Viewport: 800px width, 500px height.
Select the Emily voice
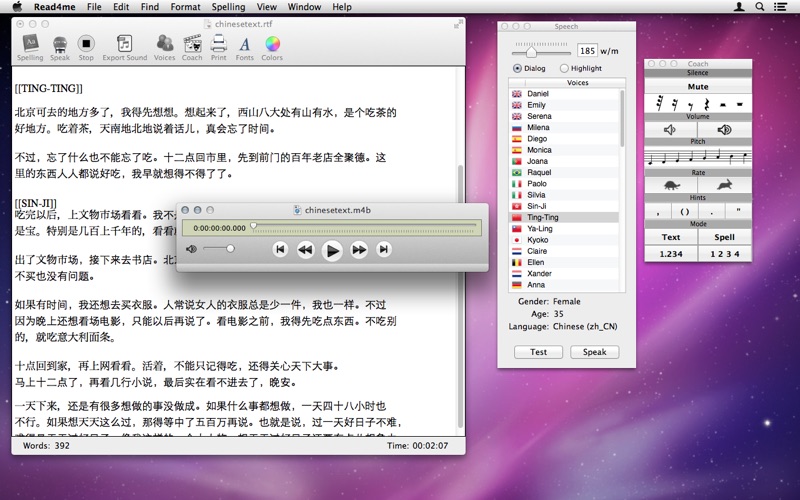[564, 105]
